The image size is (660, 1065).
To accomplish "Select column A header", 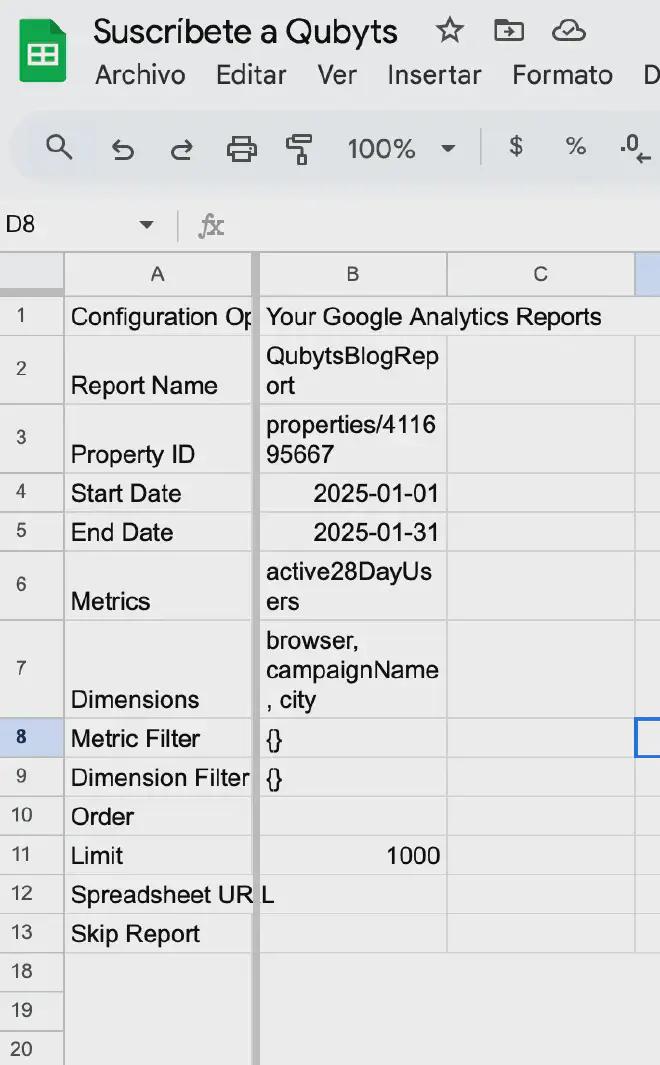I will [158, 274].
